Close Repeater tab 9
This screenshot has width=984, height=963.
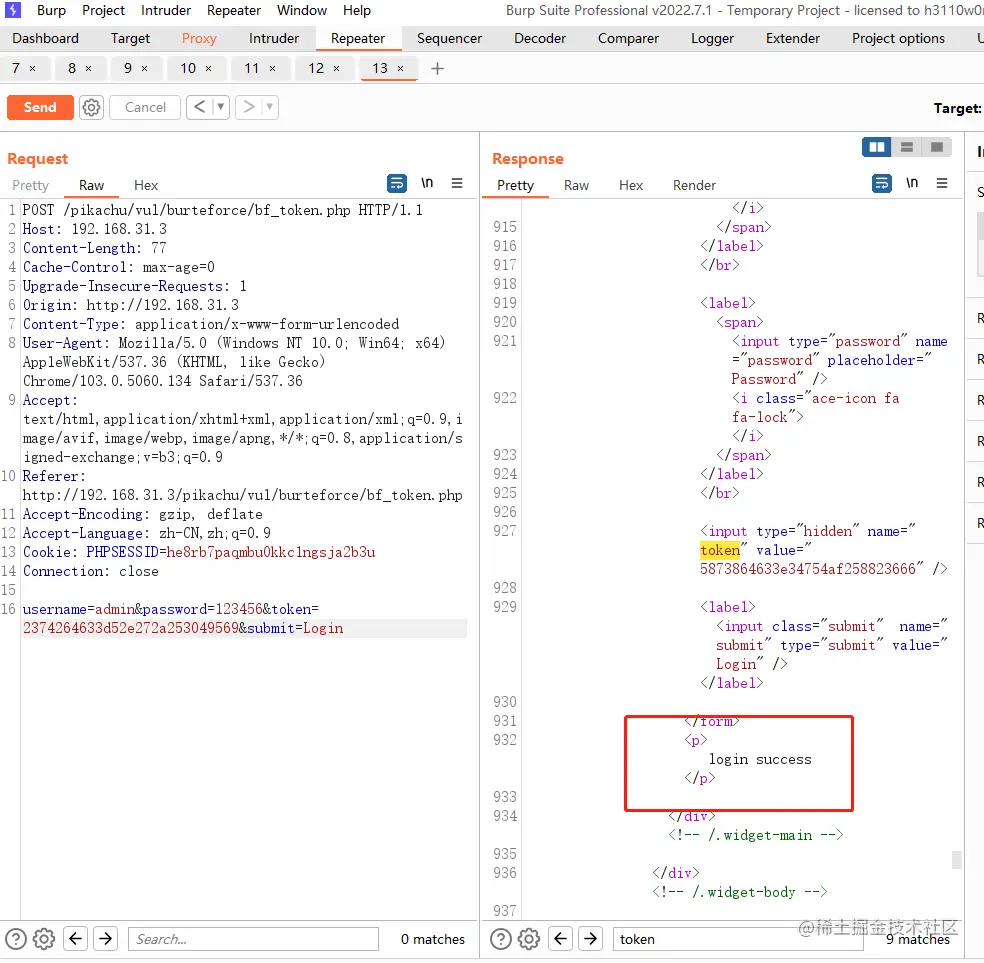[x=144, y=68]
